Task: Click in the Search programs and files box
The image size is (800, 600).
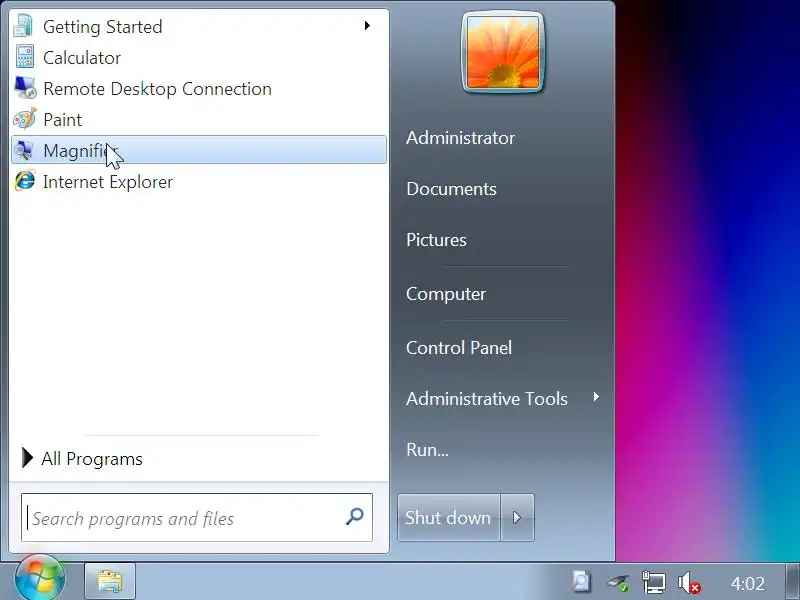Action: click(x=197, y=517)
